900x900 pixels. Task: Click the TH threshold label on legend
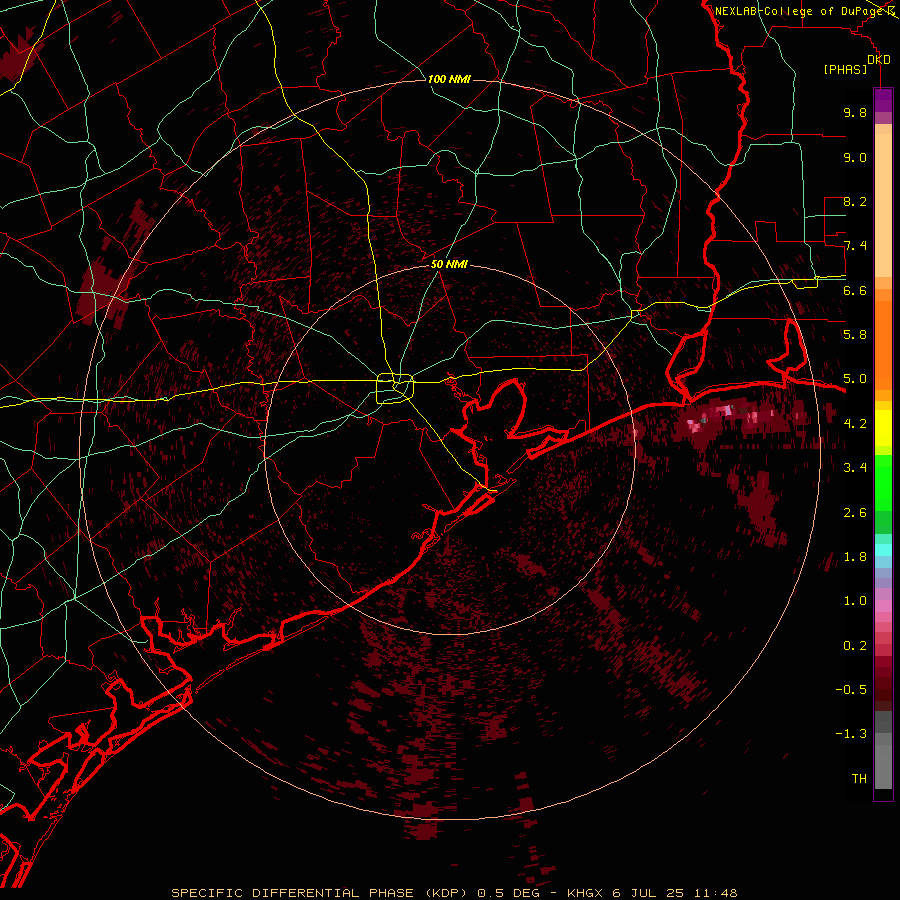coord(859,779)
